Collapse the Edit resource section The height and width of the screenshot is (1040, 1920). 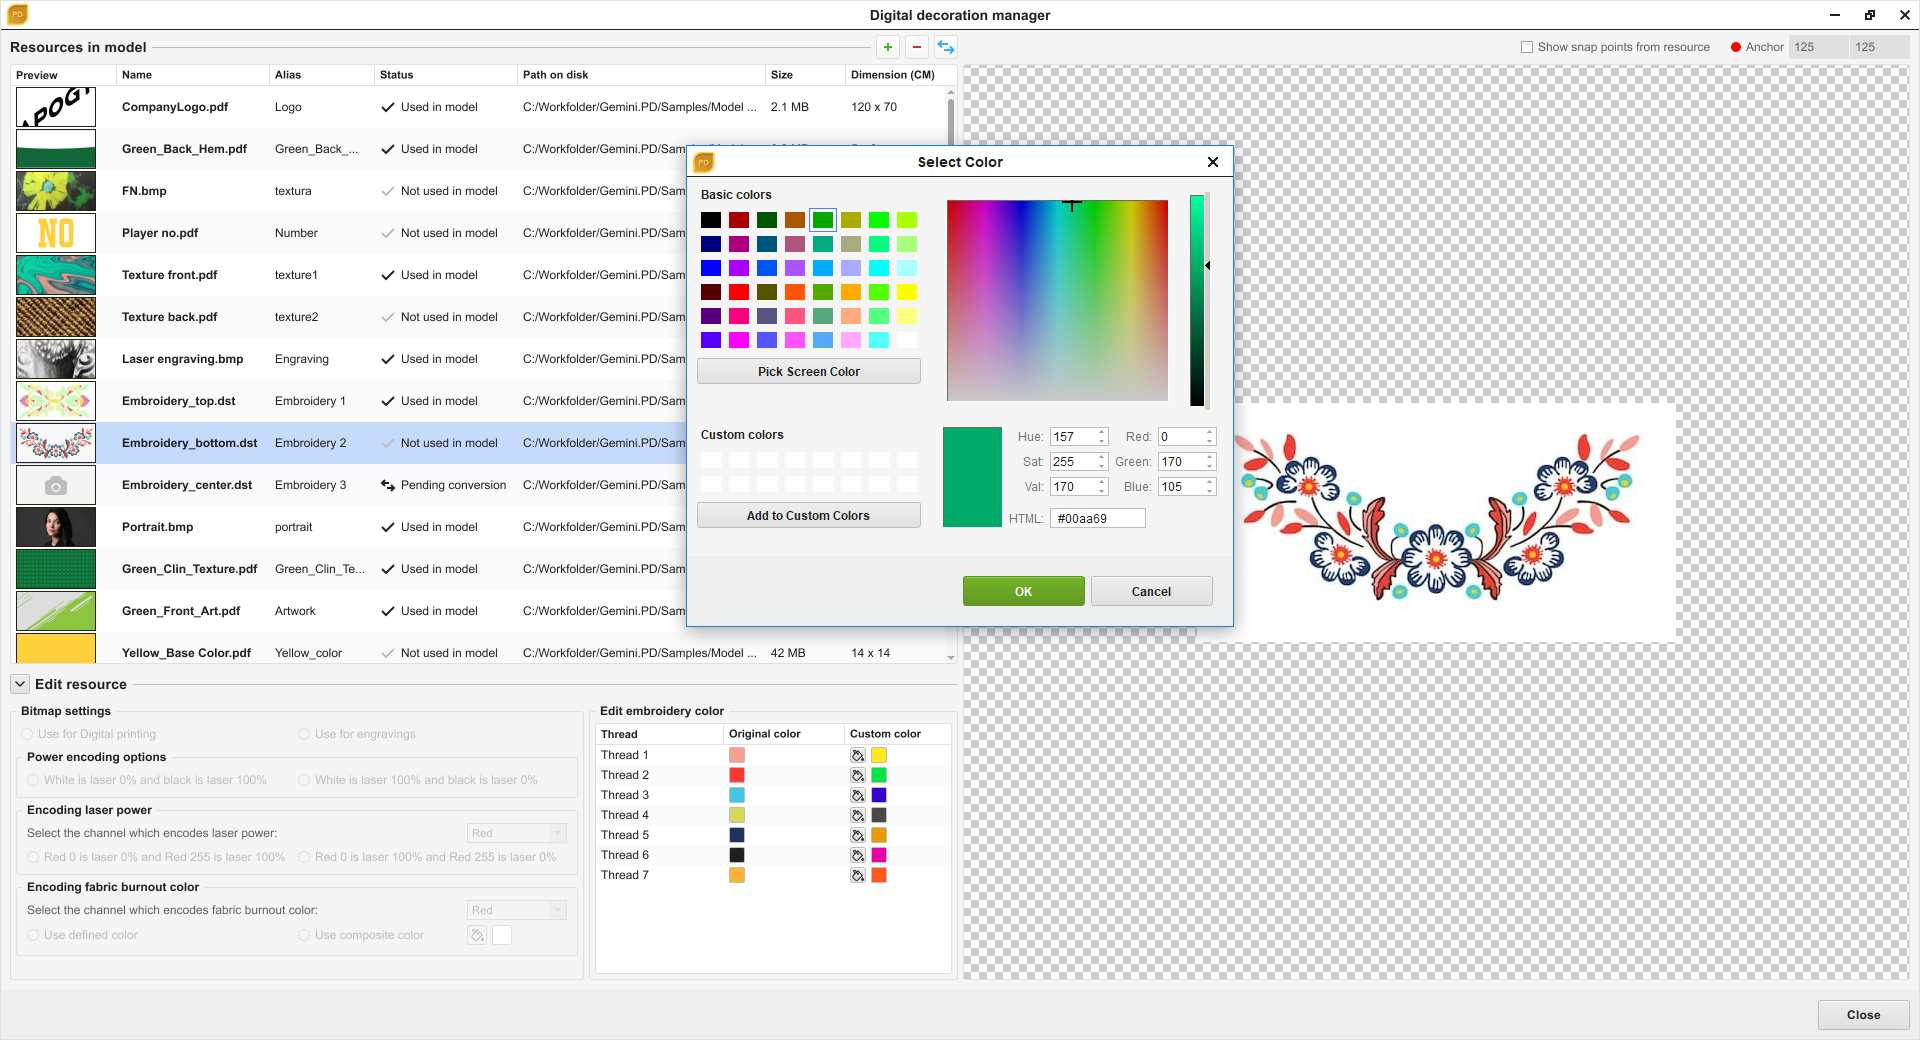pos(20,684)
